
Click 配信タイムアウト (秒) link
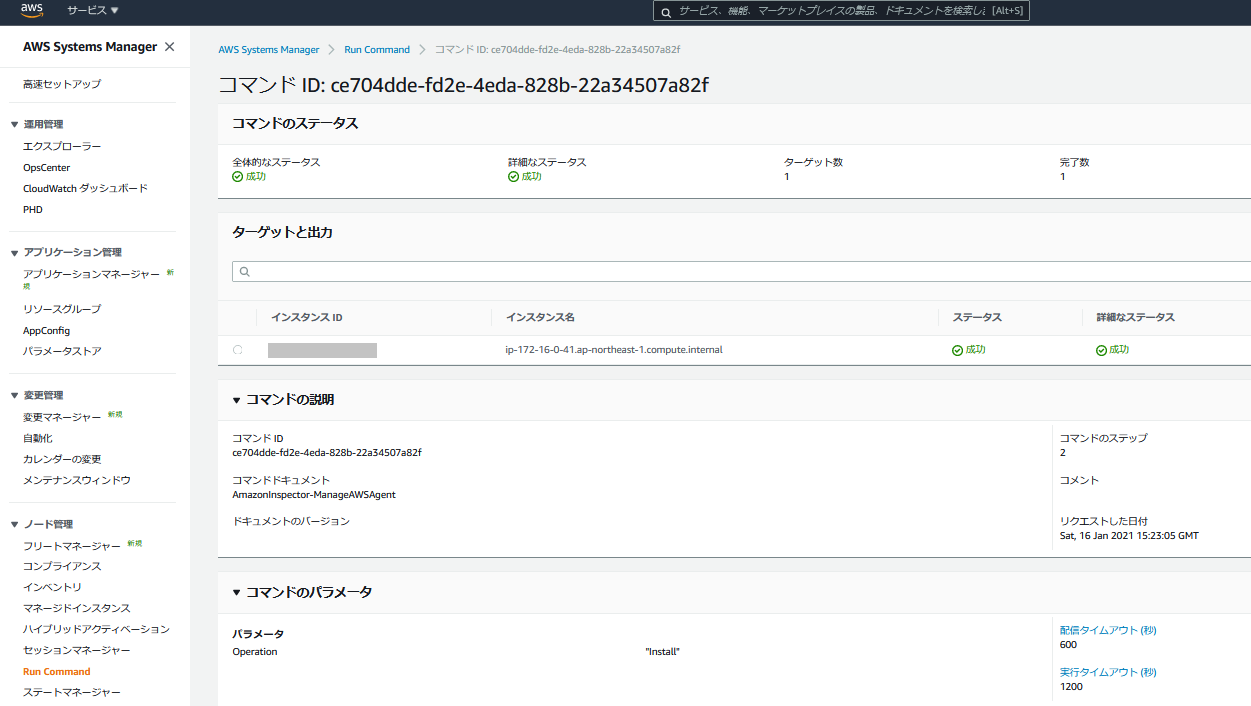click(1108, 630)
